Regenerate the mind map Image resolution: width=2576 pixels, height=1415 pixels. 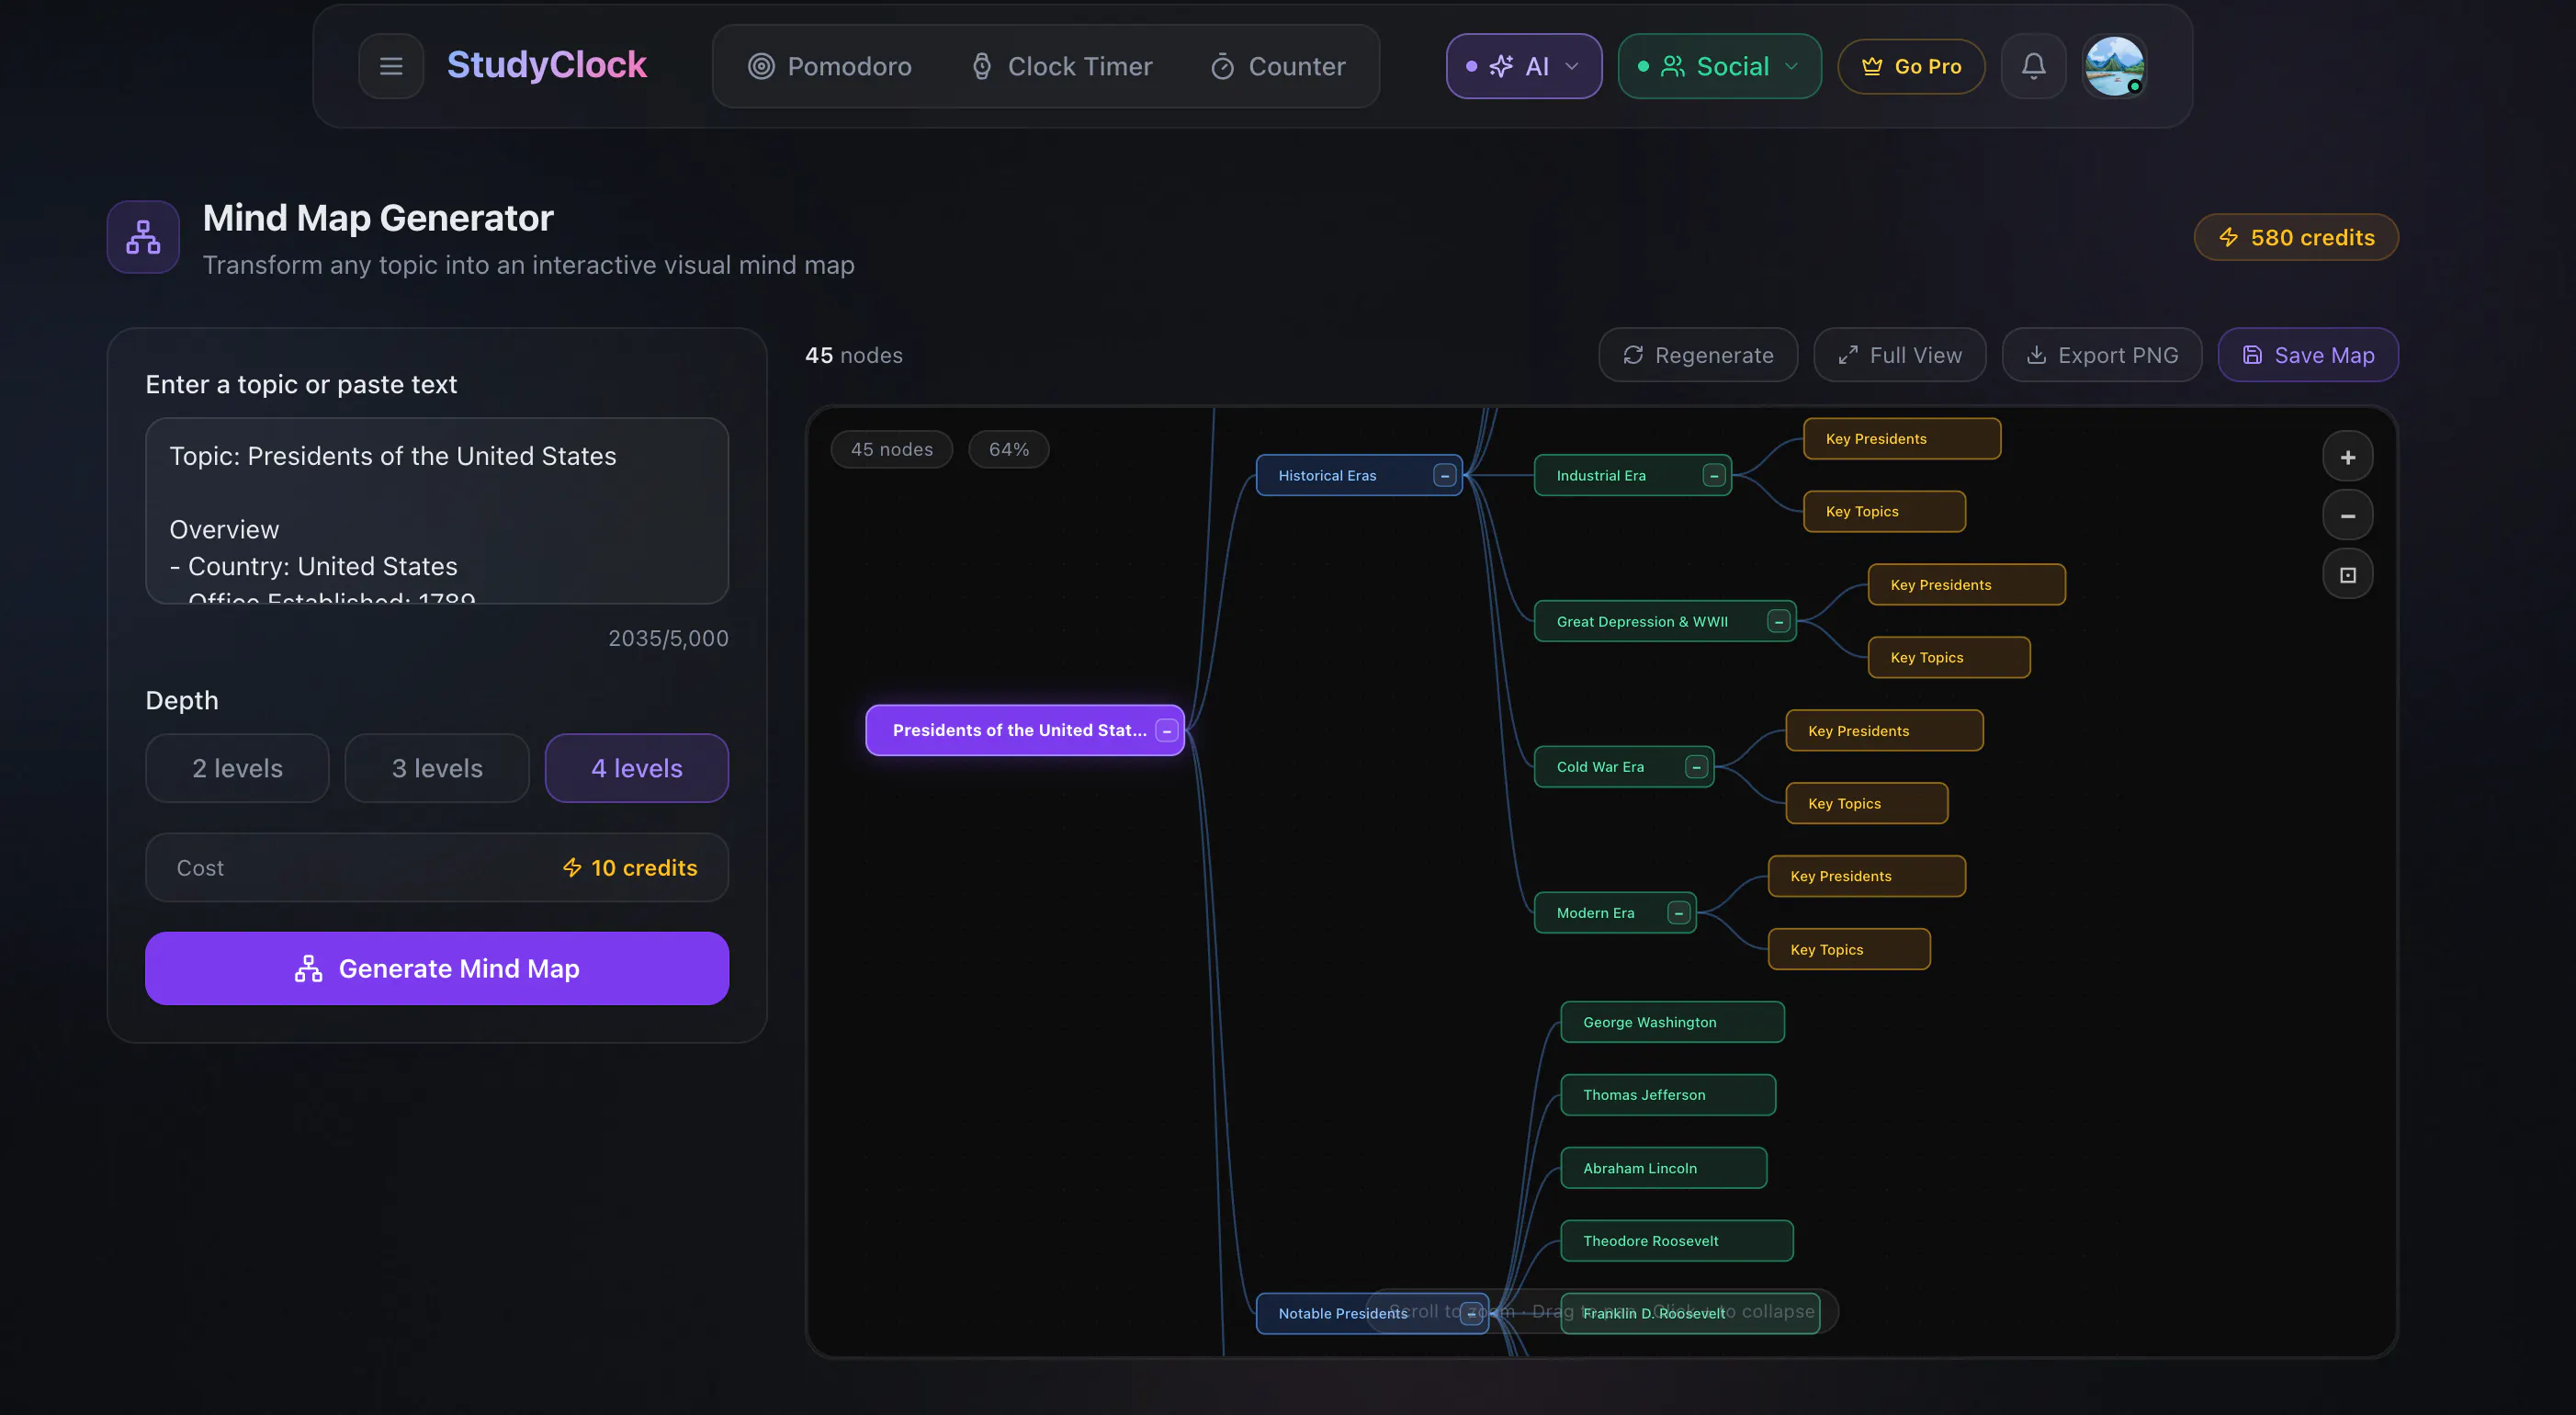1698,355
